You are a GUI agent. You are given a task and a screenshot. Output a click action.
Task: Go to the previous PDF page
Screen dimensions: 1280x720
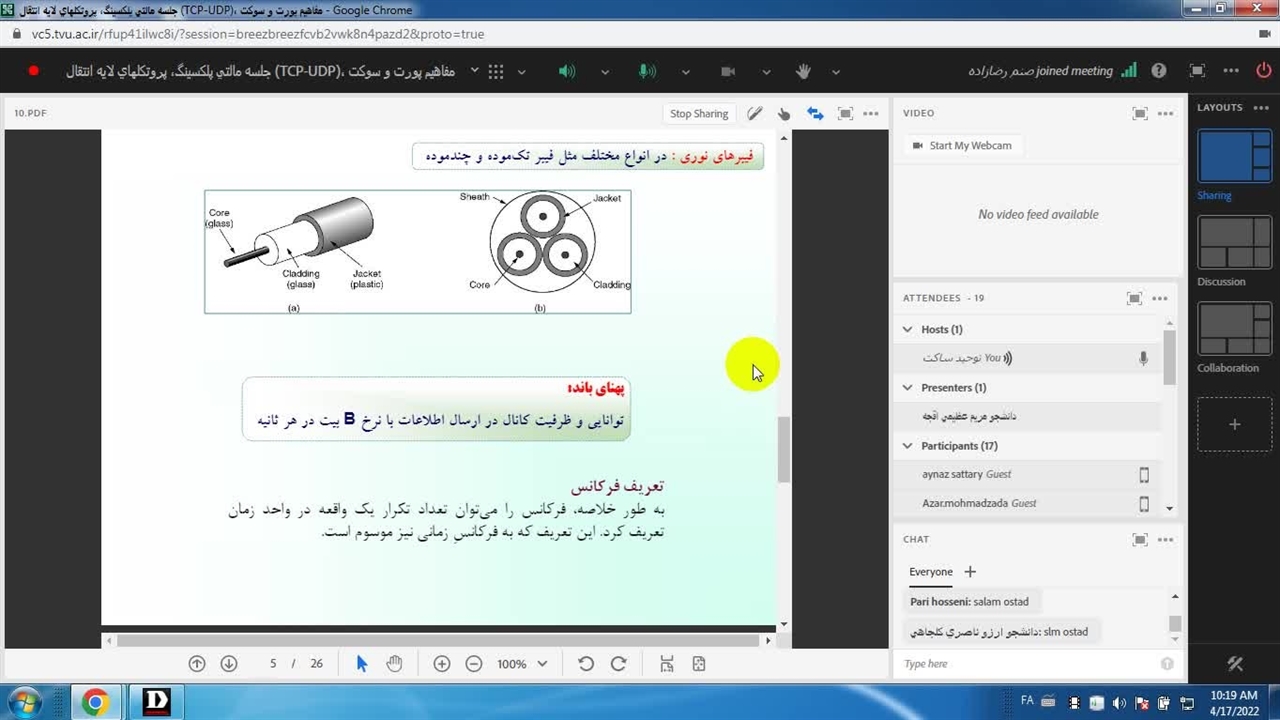197,664
